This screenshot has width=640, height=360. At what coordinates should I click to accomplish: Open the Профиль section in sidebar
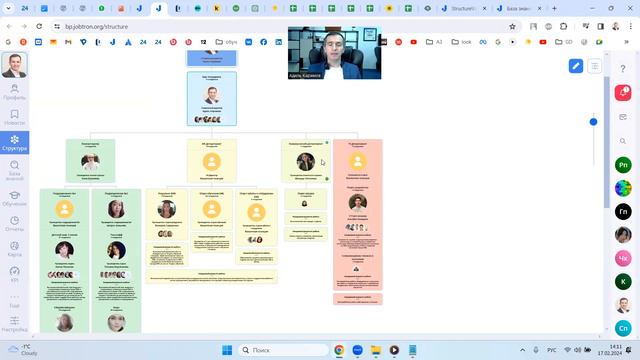point(14,92)
